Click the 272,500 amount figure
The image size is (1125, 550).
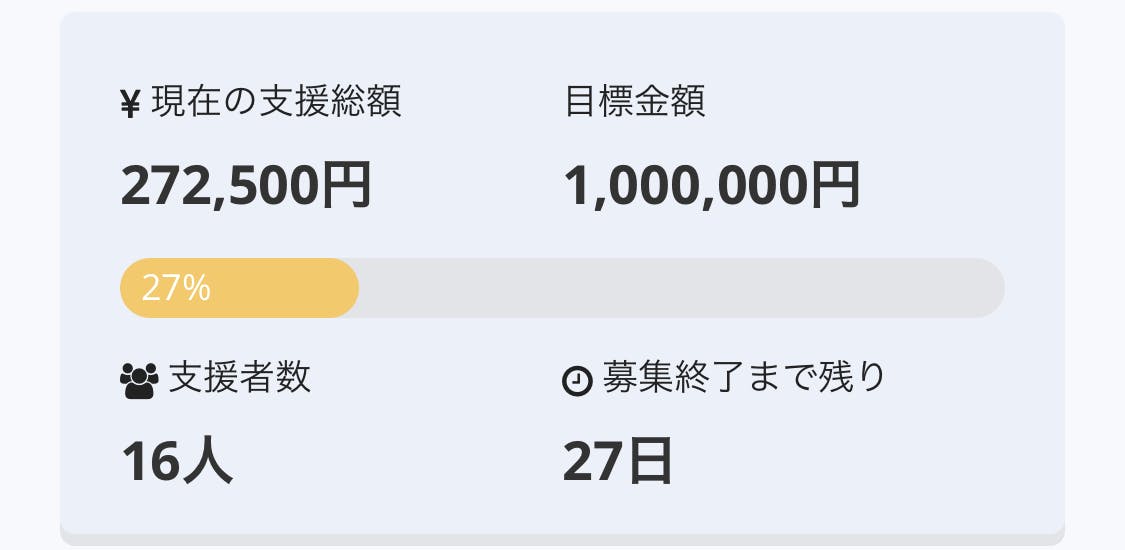[220, 186]
